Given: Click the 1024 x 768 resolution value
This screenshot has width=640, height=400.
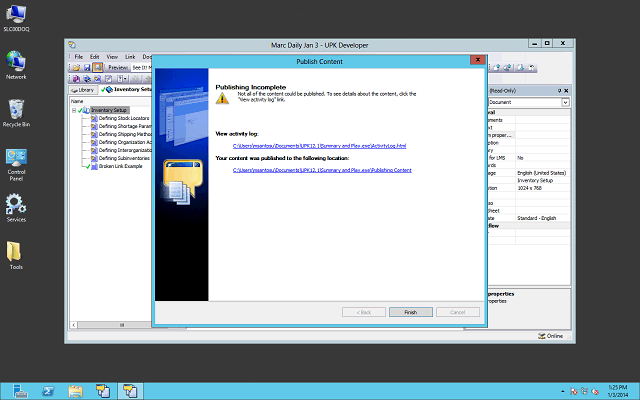Looking at the screenshot, I should pos(529,188).
